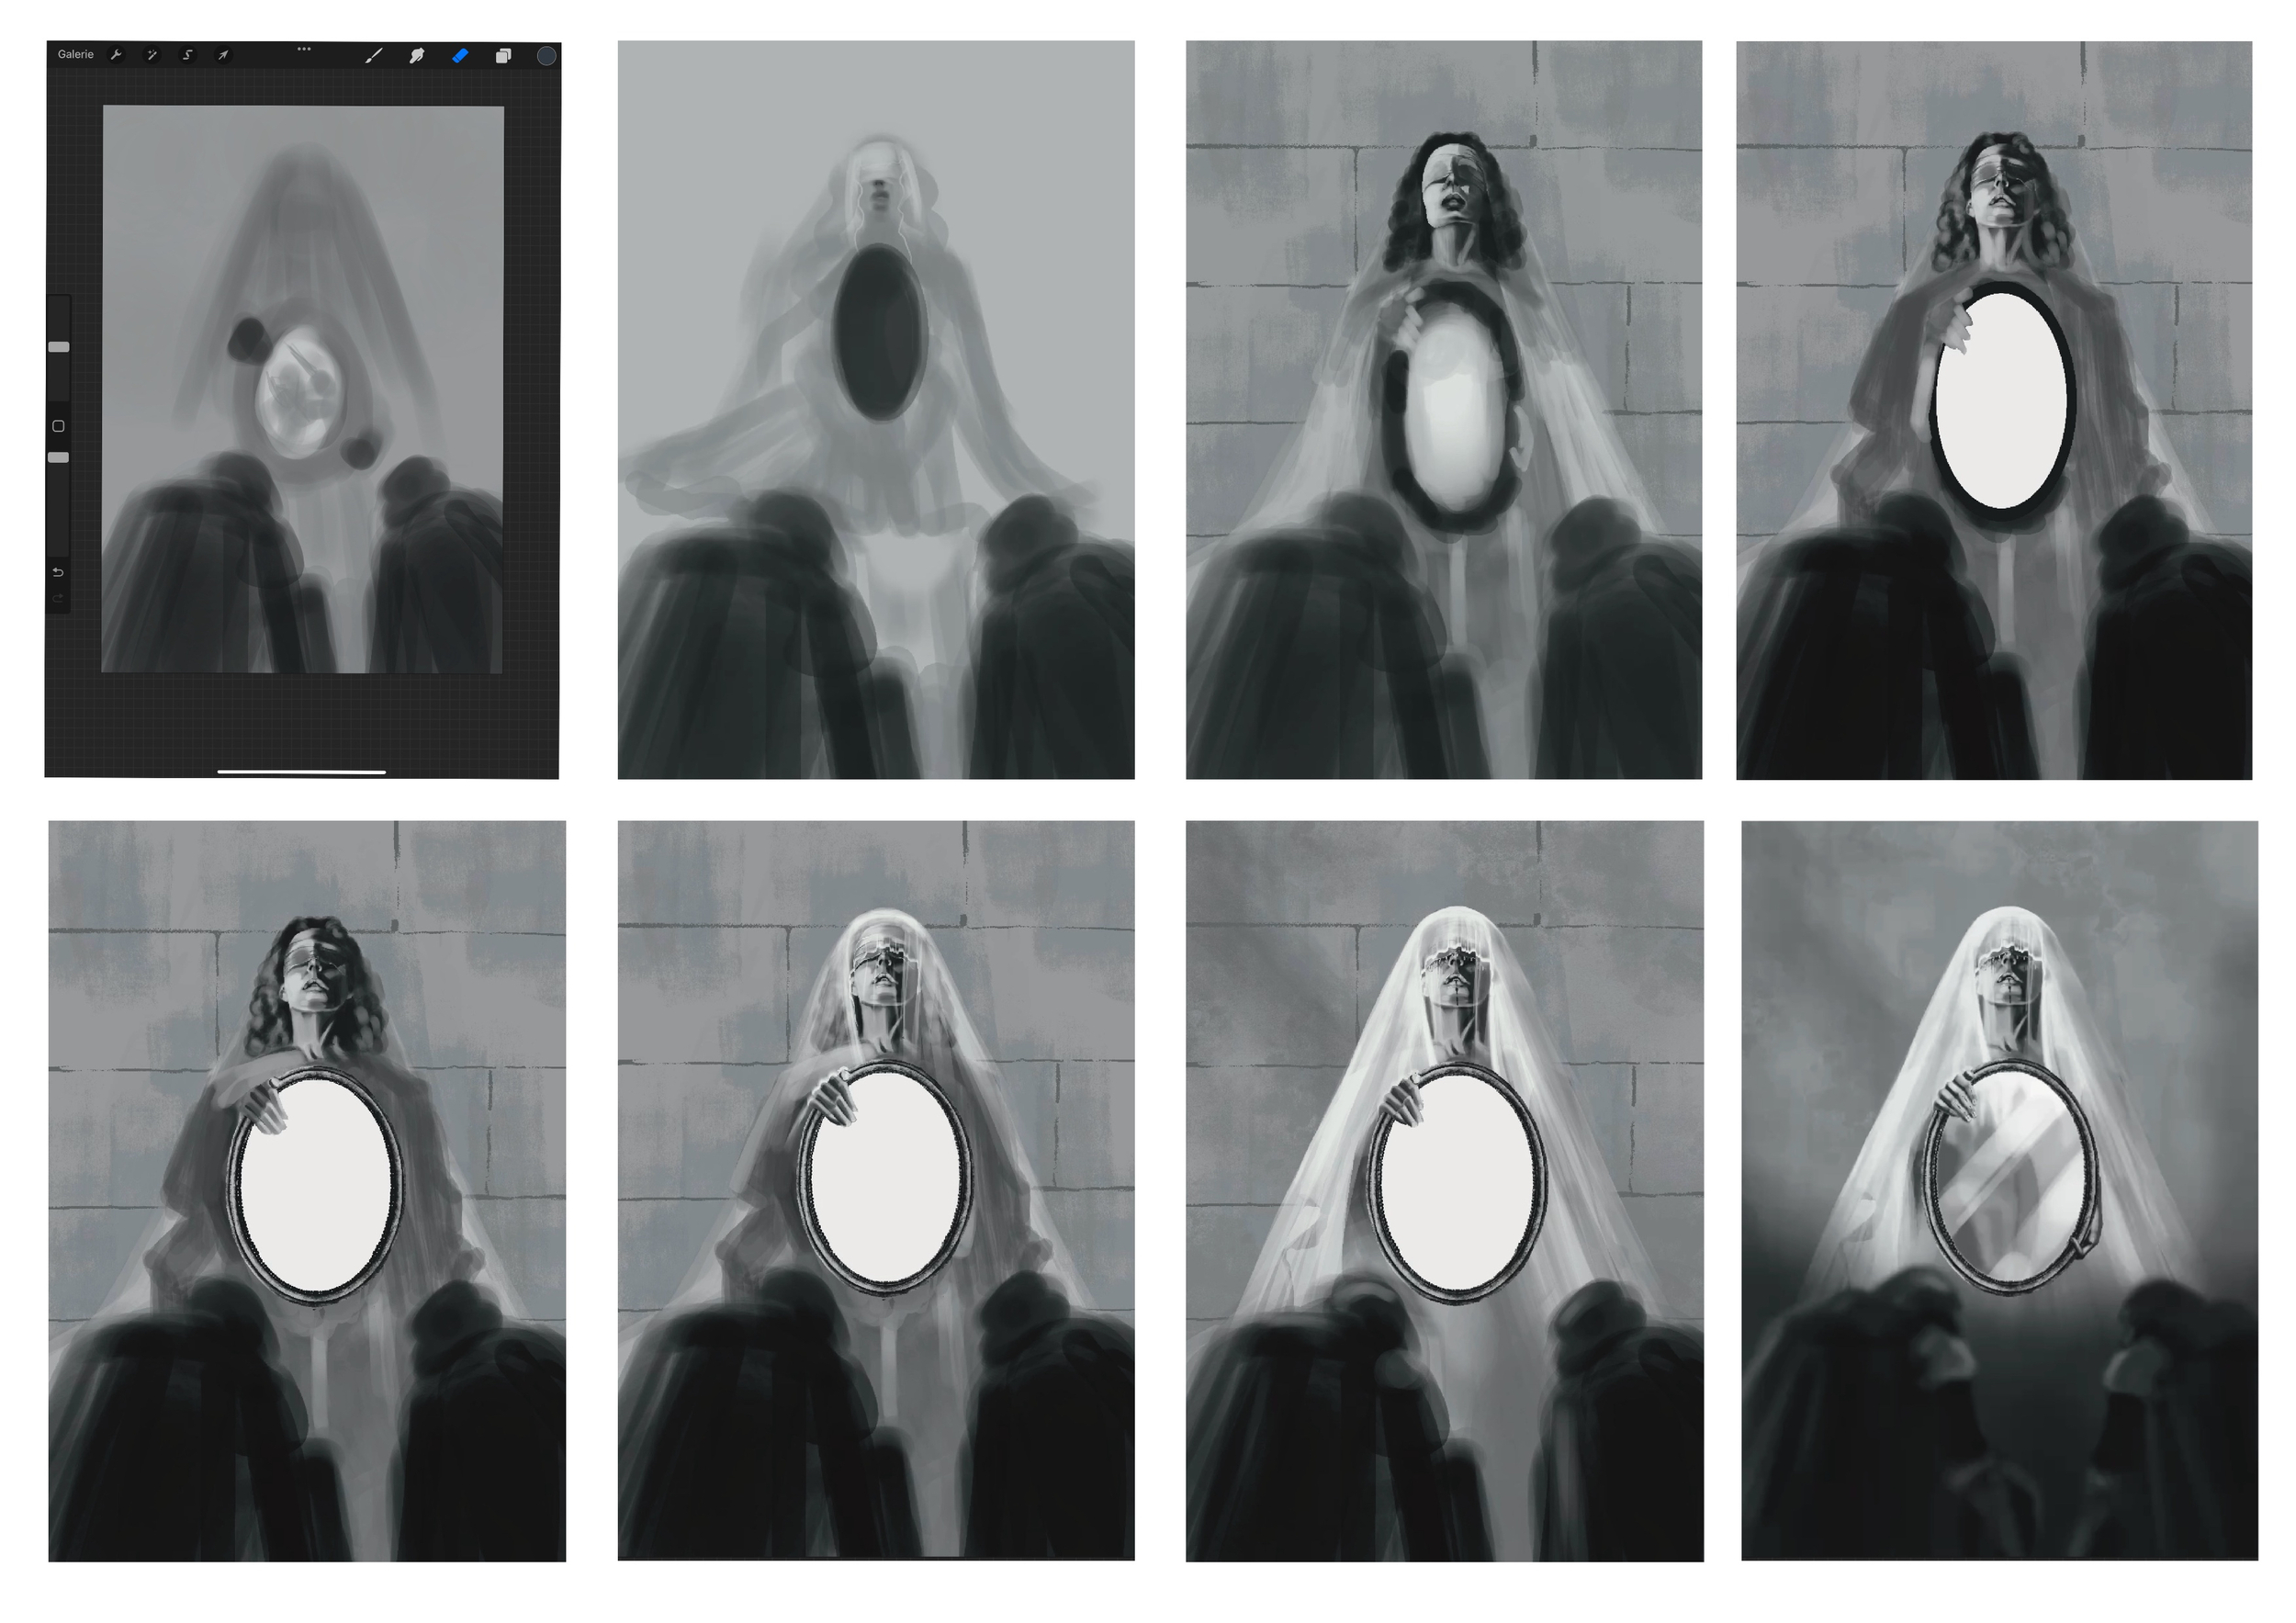Click the three dots top menu

(x=304, y=48)
